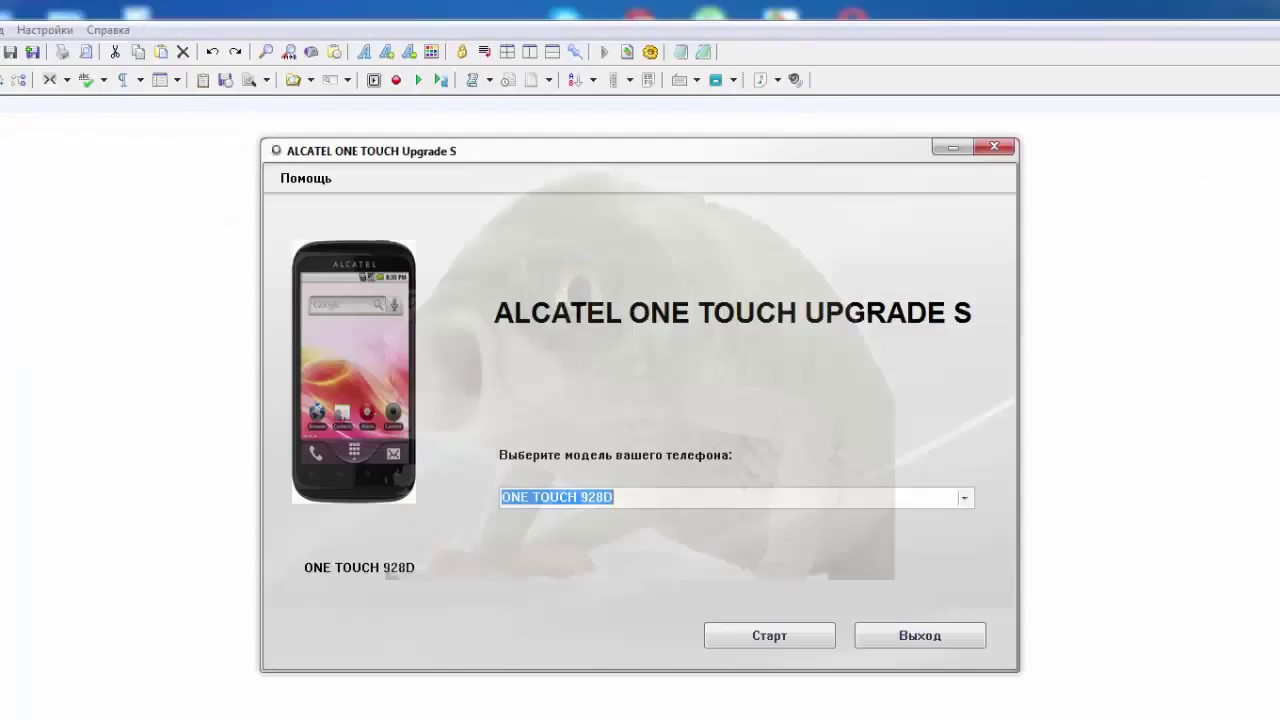Expand the sort A-B dropdown arrow
The height and width of the screenshot is (720, 1280).
[x=593, y=80]
